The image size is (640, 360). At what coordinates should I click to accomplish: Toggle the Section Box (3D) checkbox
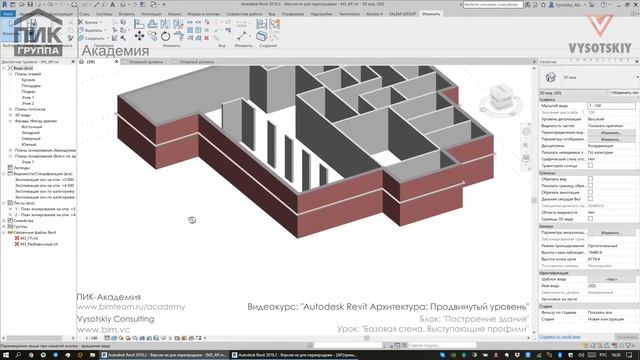click(590, 219)
